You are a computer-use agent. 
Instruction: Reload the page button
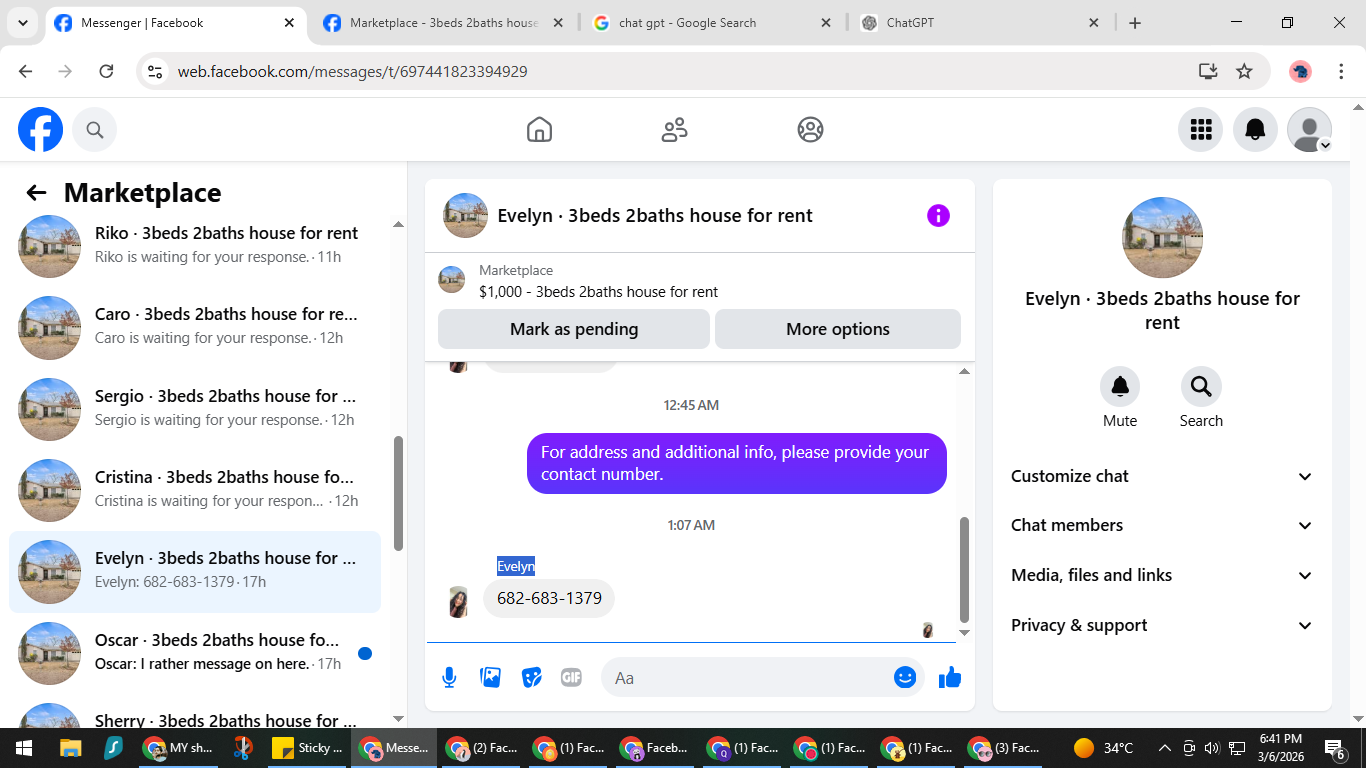click(x=106, y=71)
